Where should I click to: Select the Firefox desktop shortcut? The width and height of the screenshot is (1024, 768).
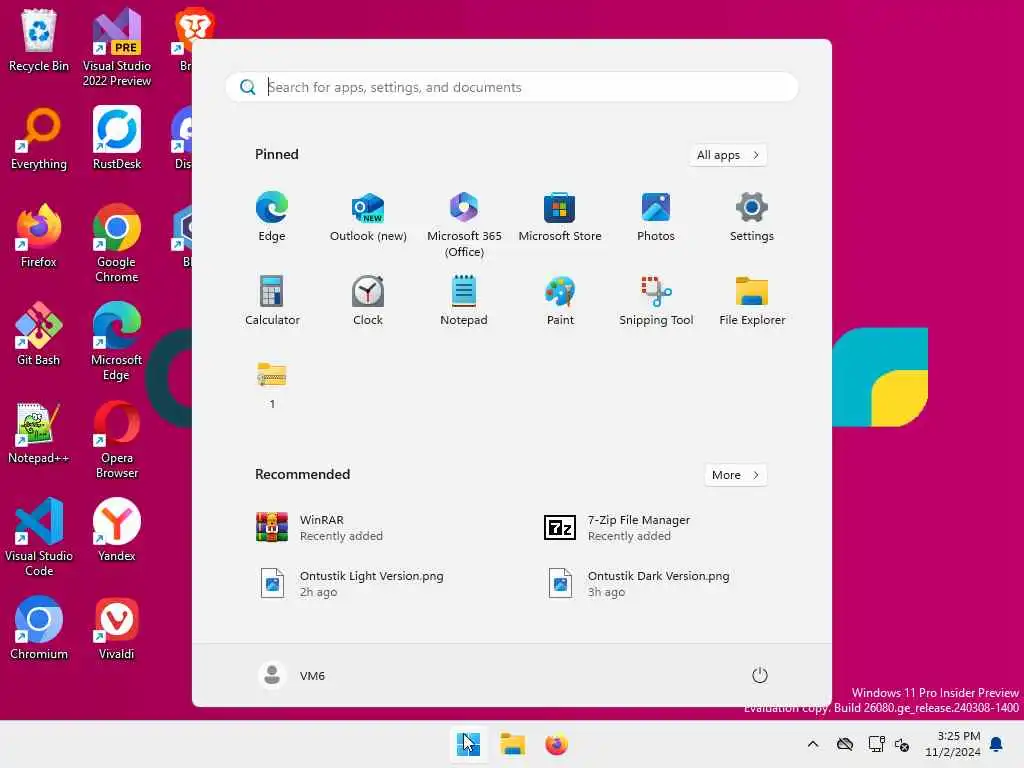pos(39,236)
